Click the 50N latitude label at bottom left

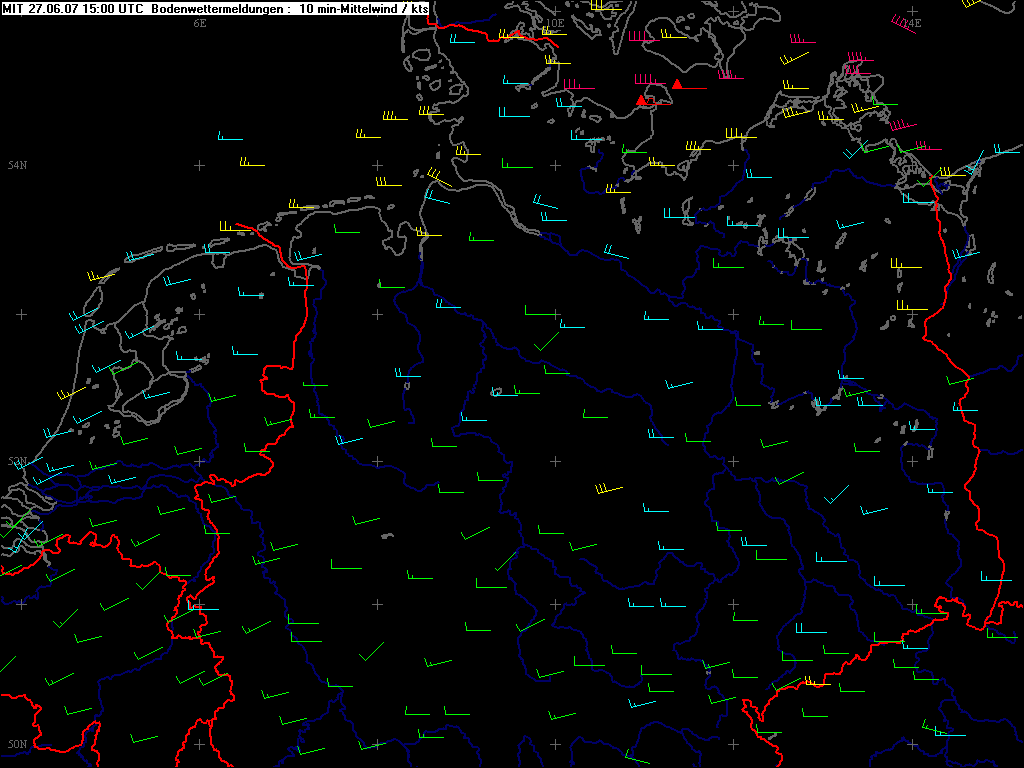pos(17,745)
